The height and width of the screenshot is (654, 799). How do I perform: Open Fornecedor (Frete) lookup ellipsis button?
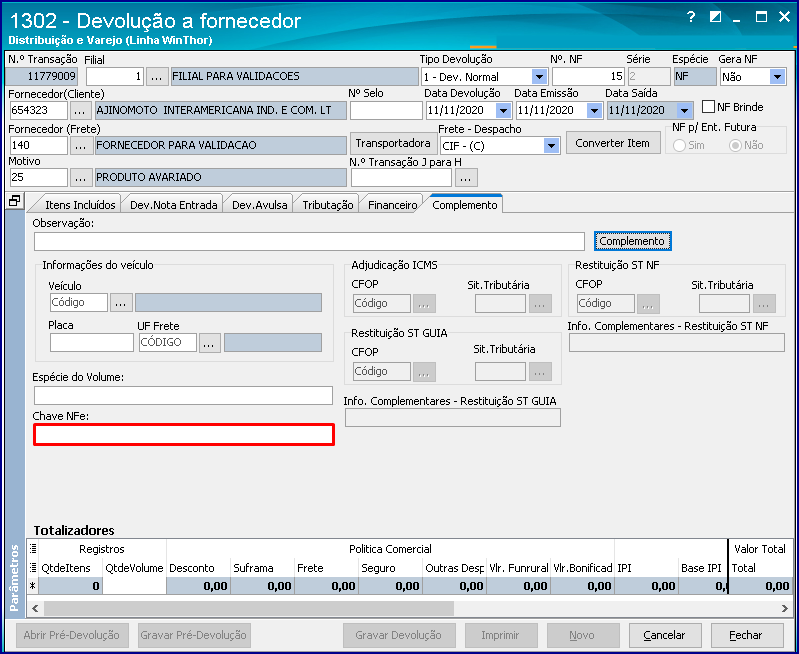pyautogui.click(x=81, y=146)
